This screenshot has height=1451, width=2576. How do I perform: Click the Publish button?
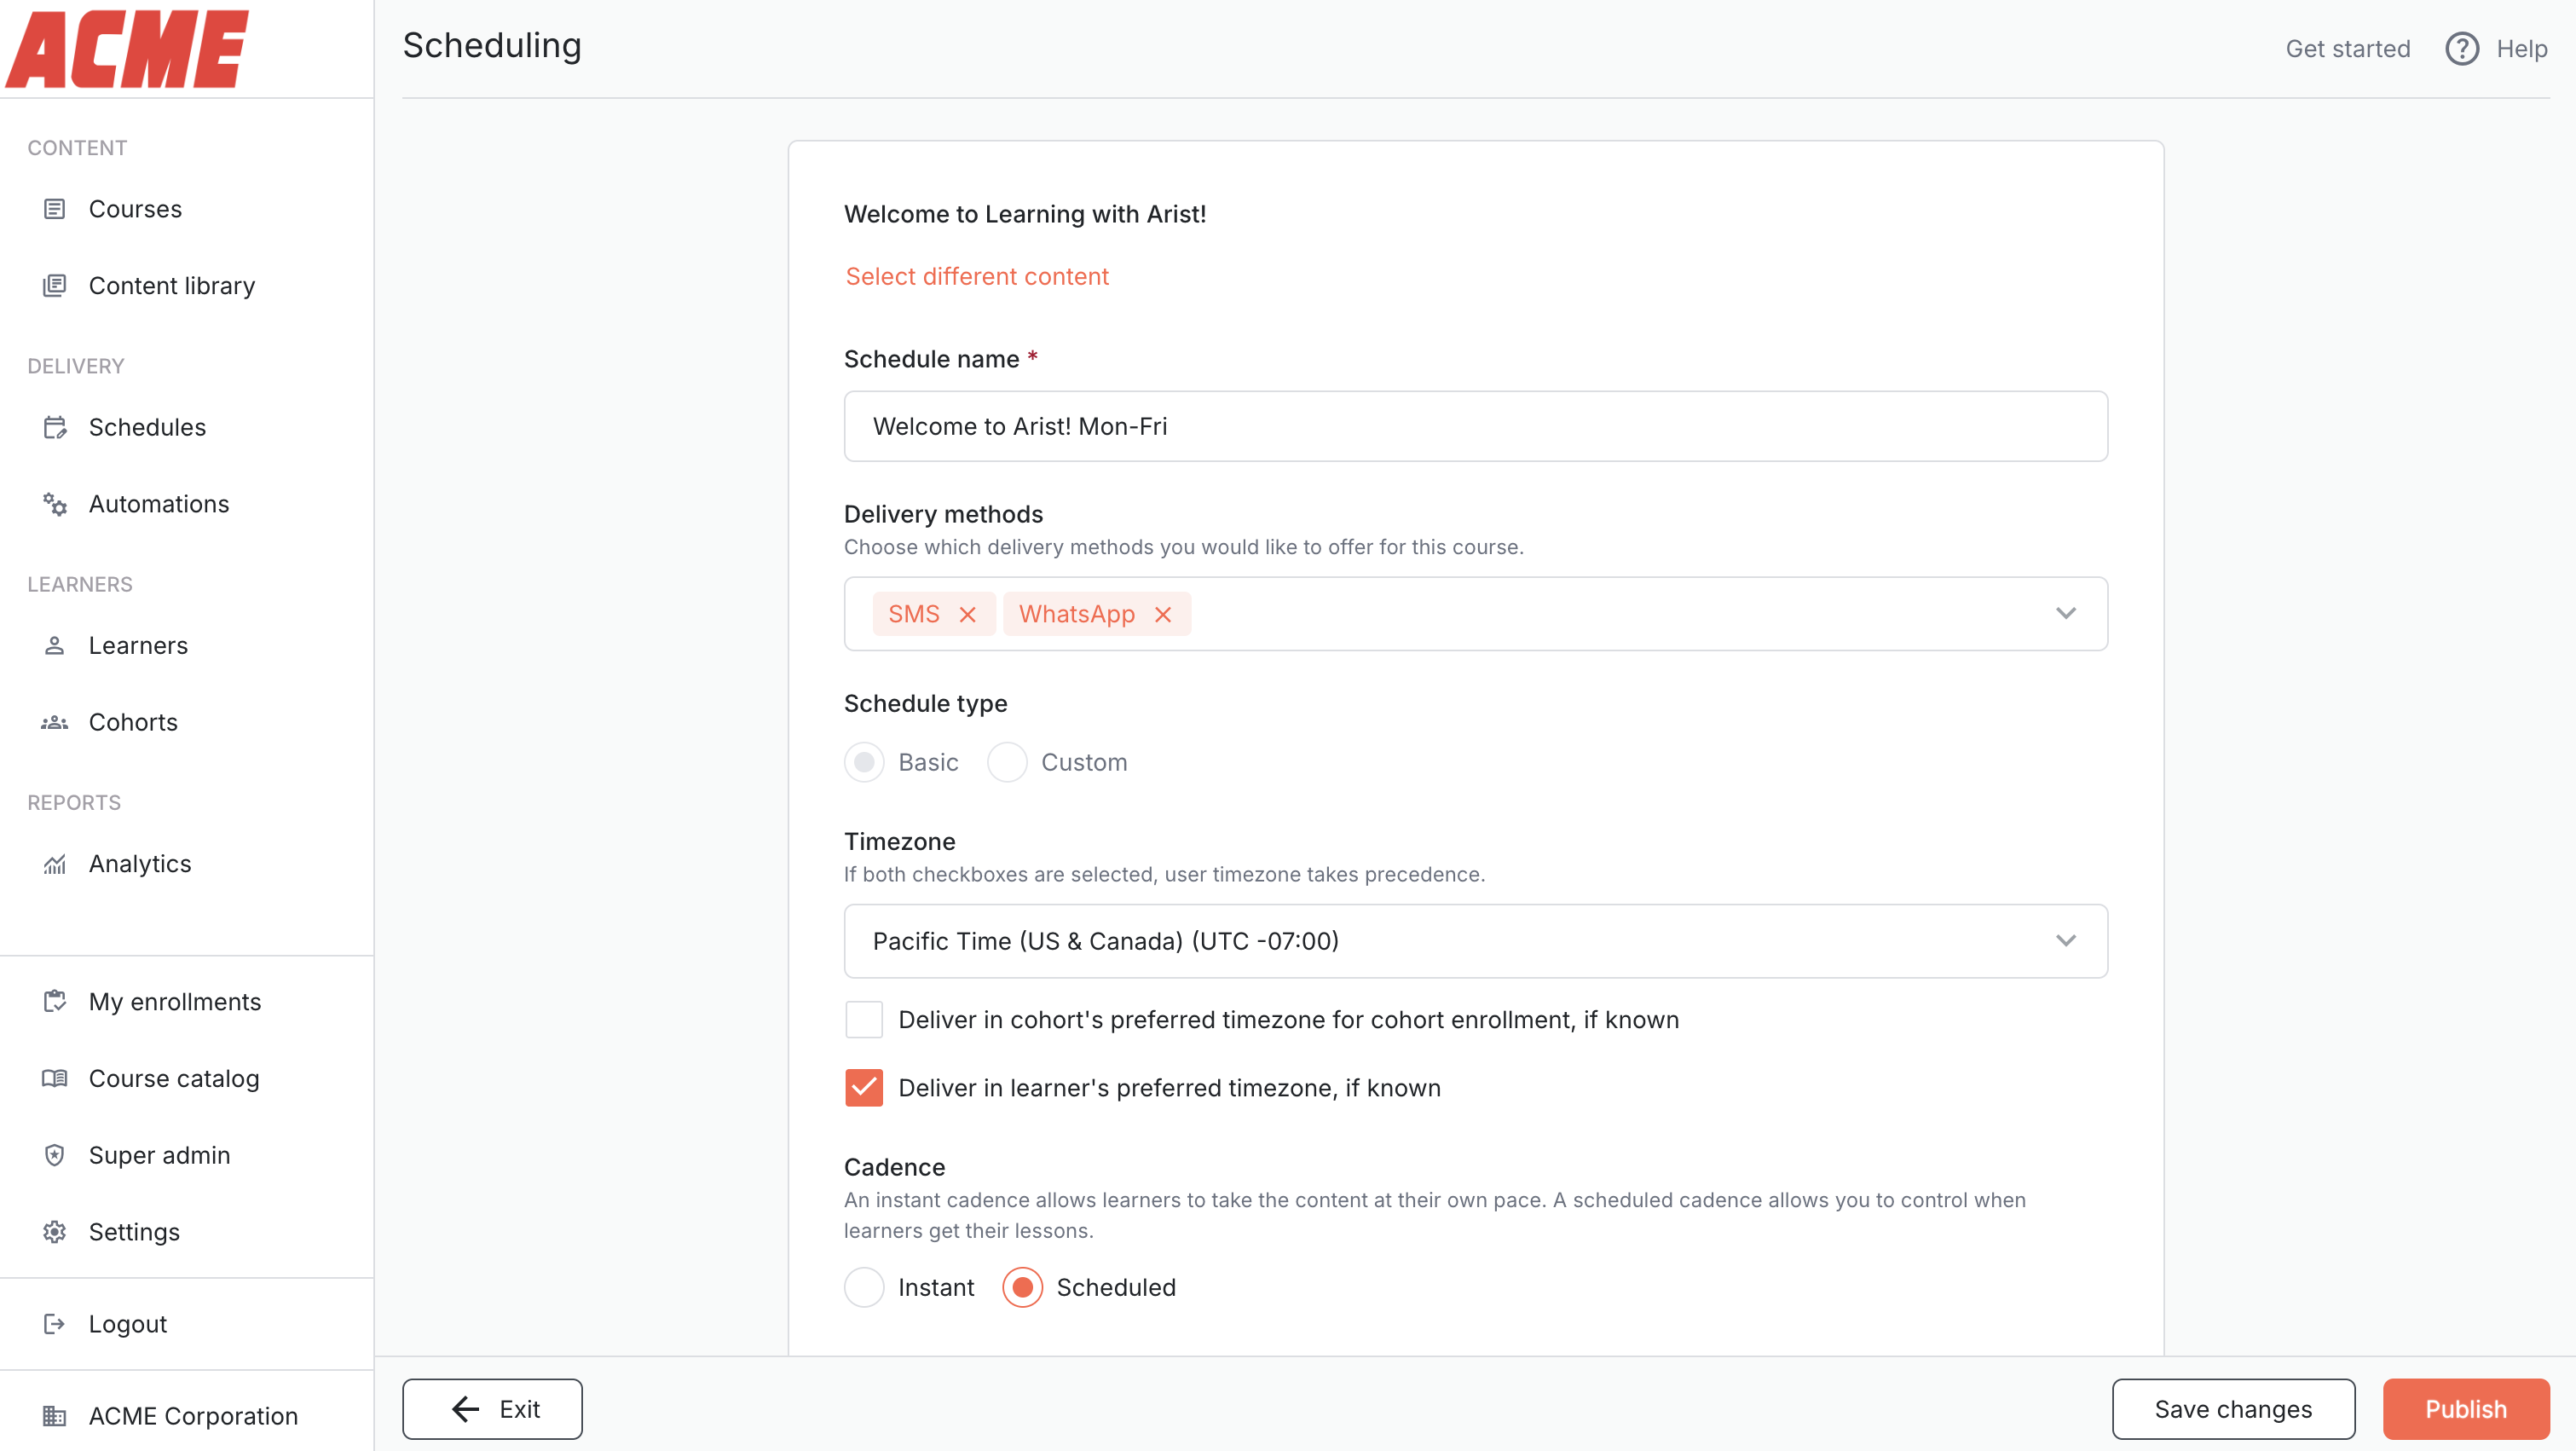pos(2466,1409)
